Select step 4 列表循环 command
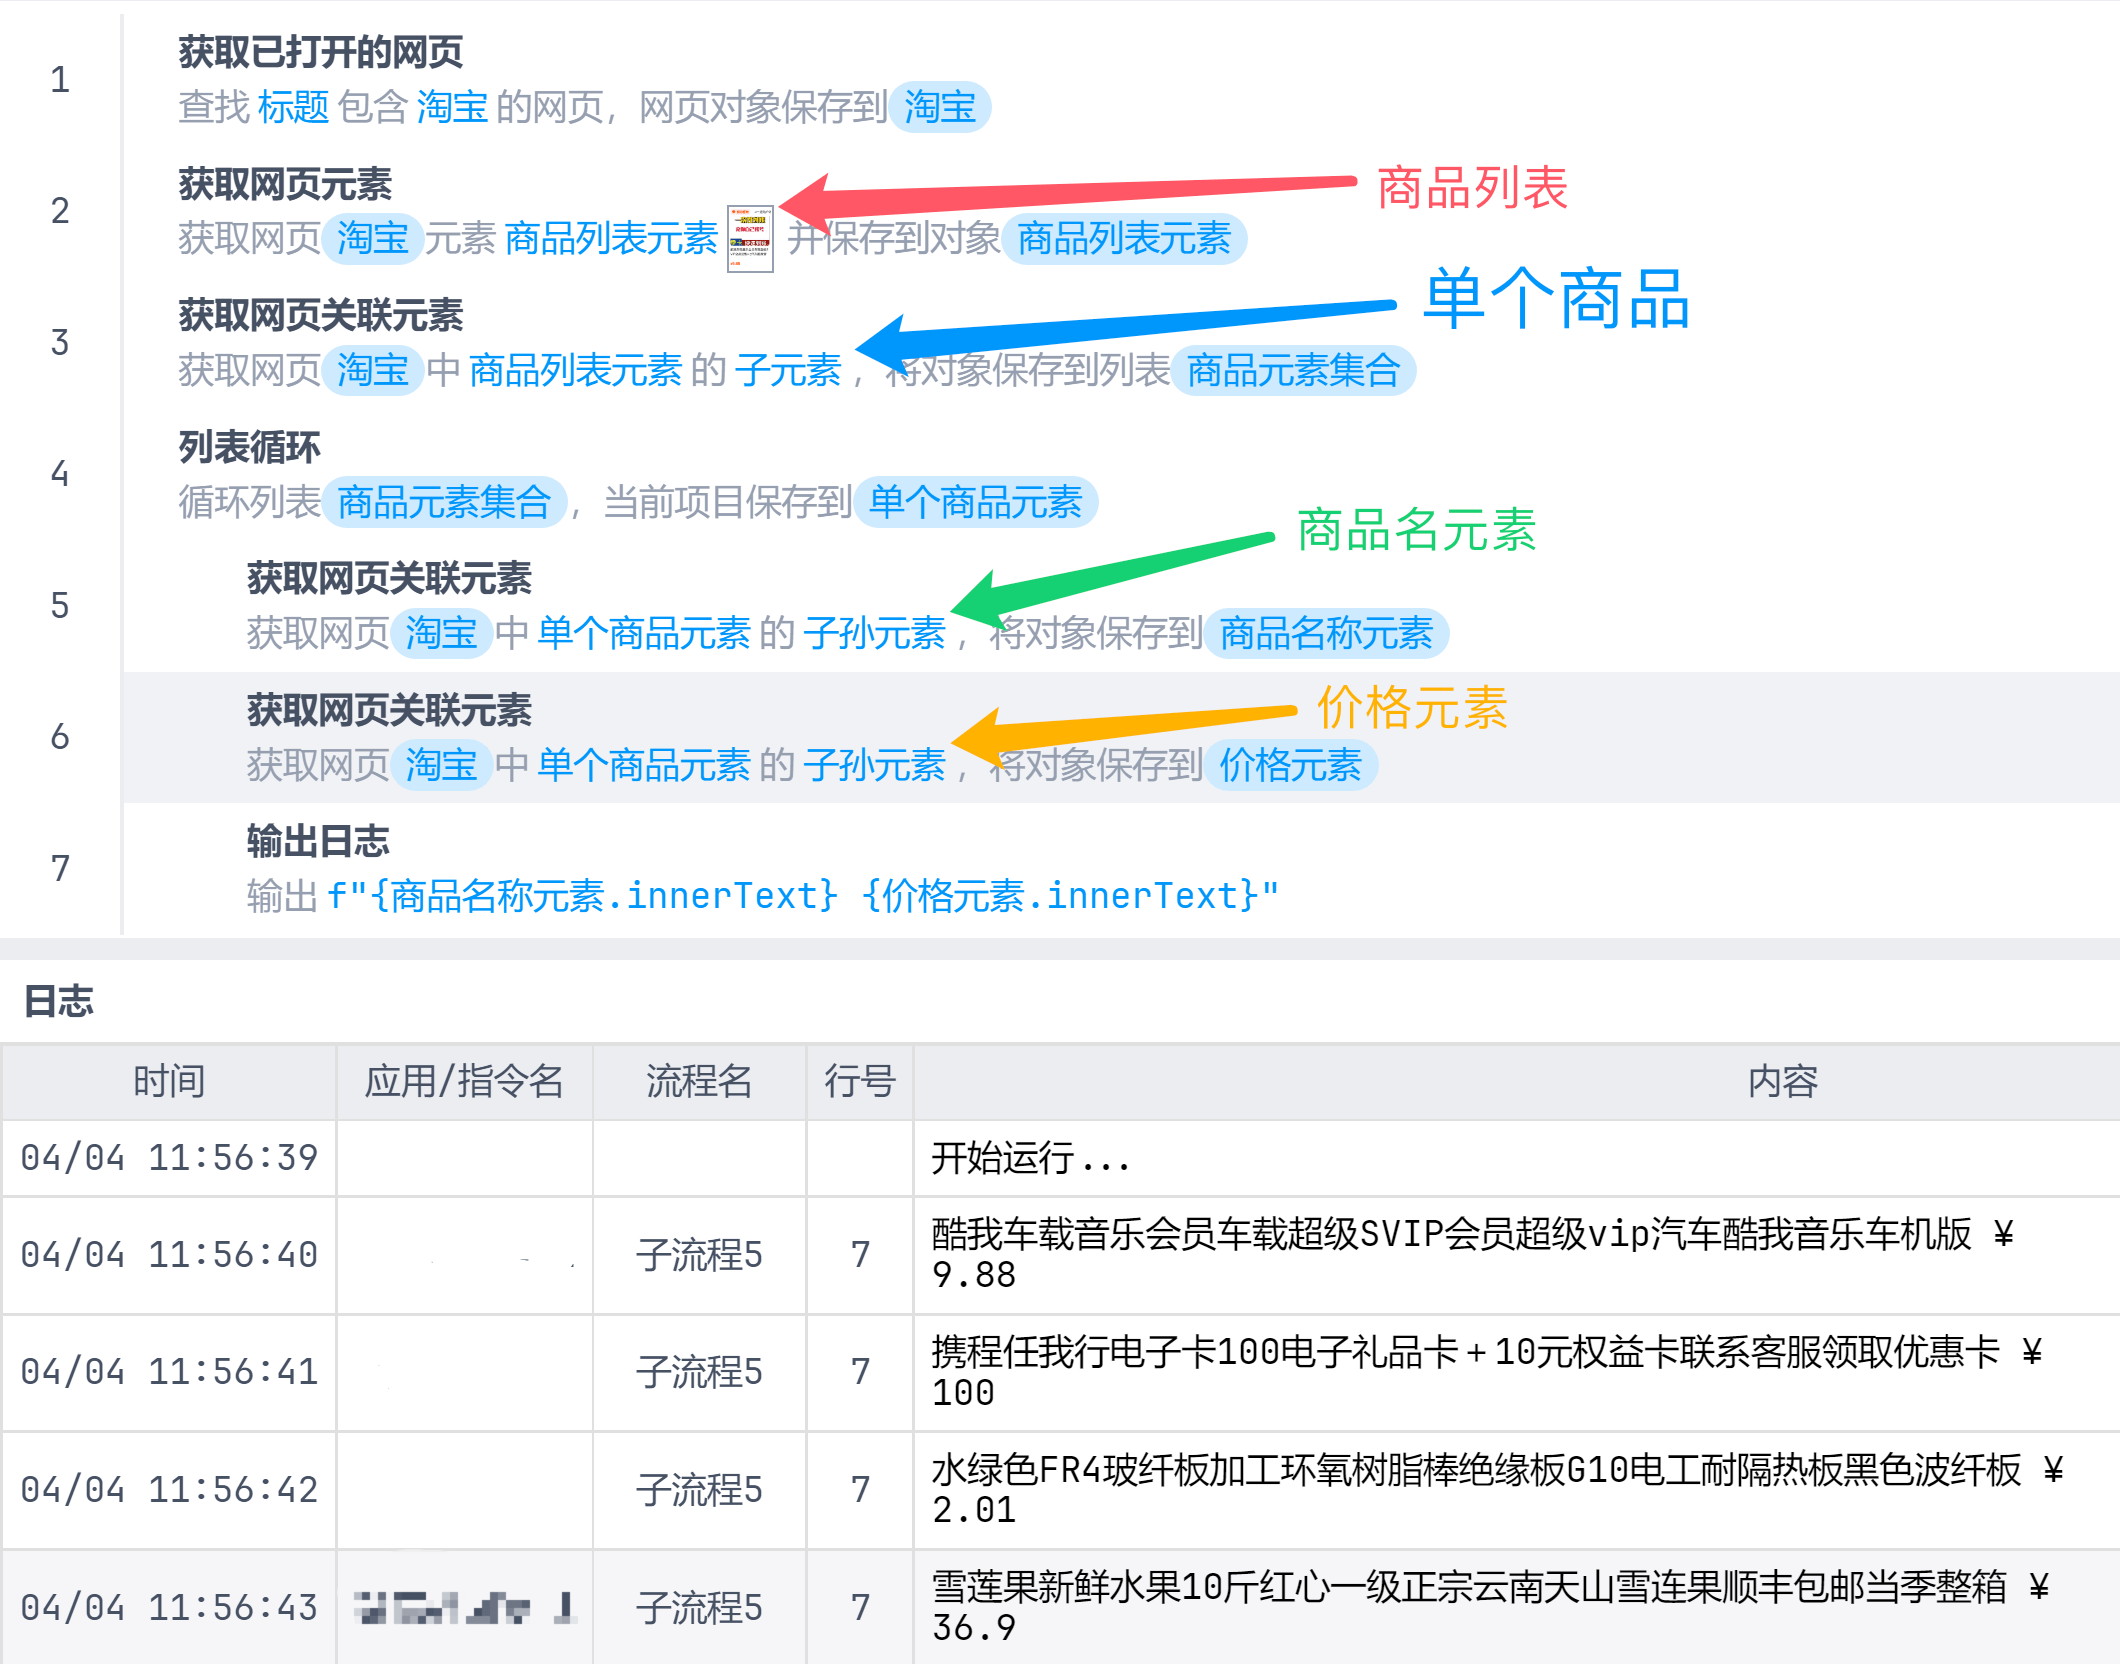The height and width of the screenshot is (1664, 2120). tap(249, 447)
